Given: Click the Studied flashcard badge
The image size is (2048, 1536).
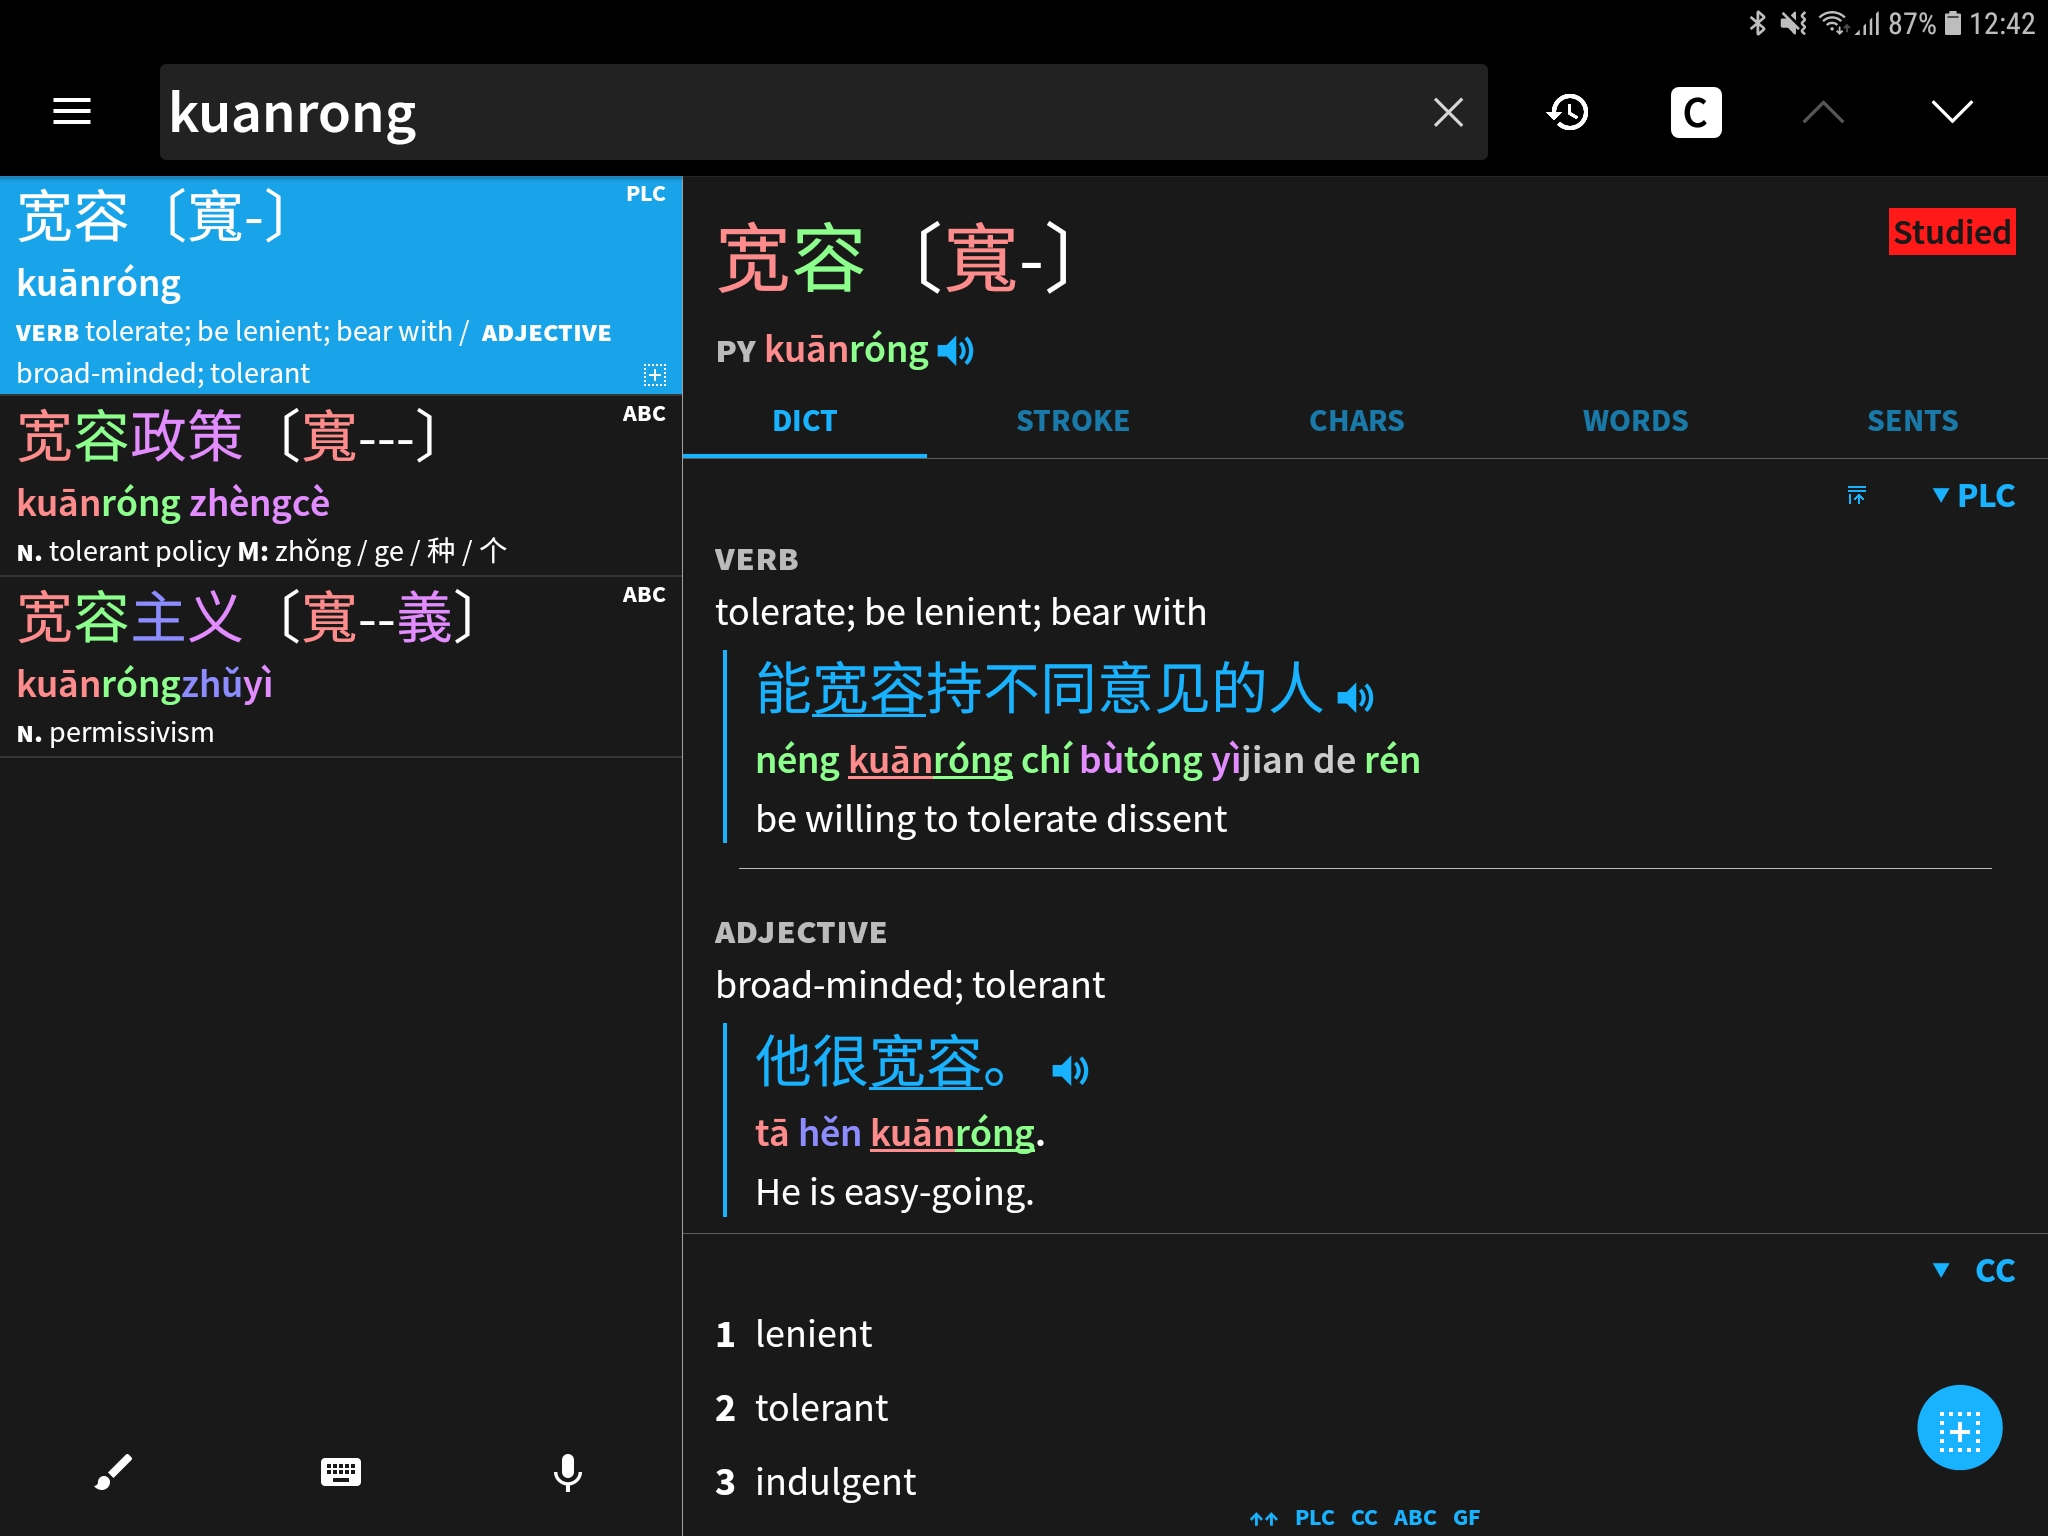Looking at the screenshot, I should [x=1952, y=232].
